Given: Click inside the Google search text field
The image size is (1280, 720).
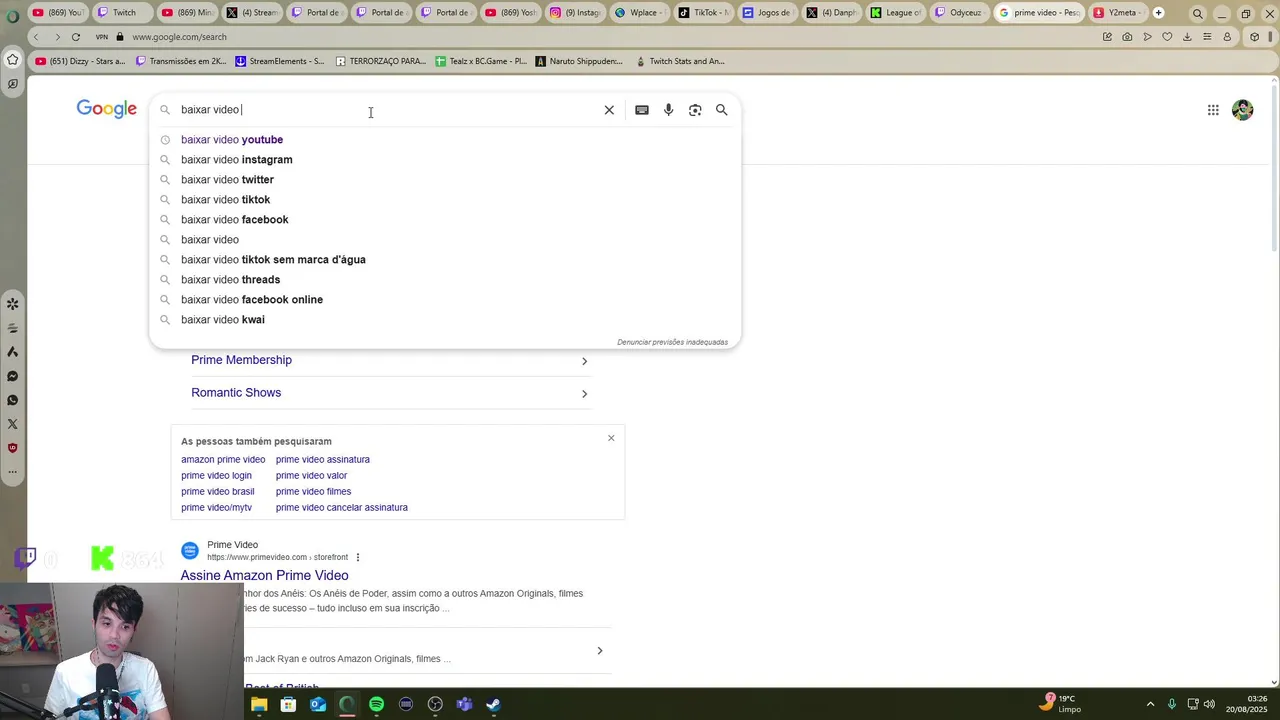Looking at the screenshot, I should (390, 110).
